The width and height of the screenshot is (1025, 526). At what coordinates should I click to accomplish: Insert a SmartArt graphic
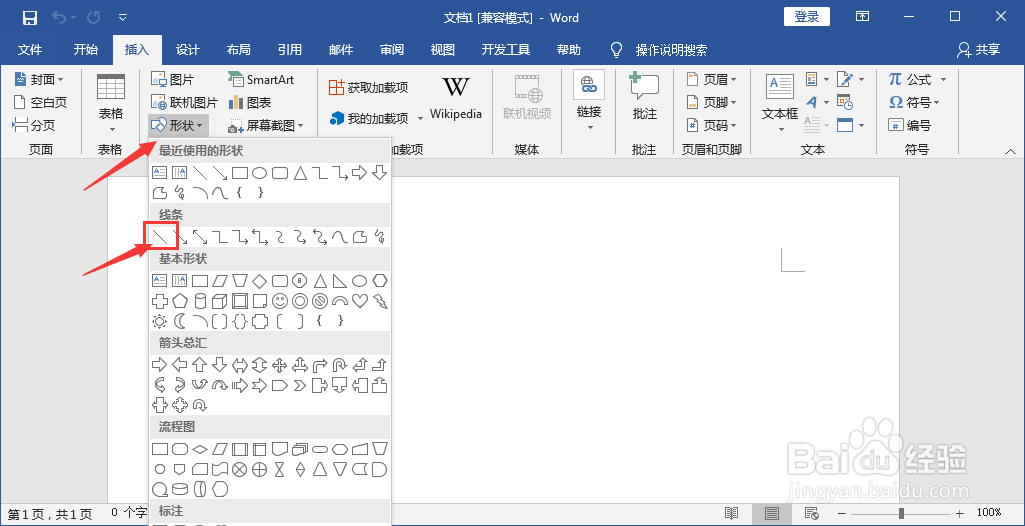(261, 80)
